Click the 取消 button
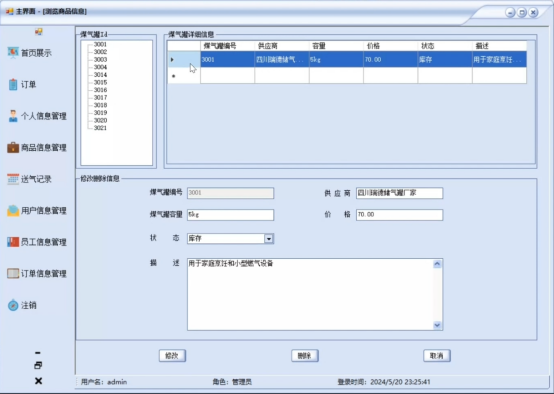This screenshot has width=554, height=394. (x=437, y=356)
